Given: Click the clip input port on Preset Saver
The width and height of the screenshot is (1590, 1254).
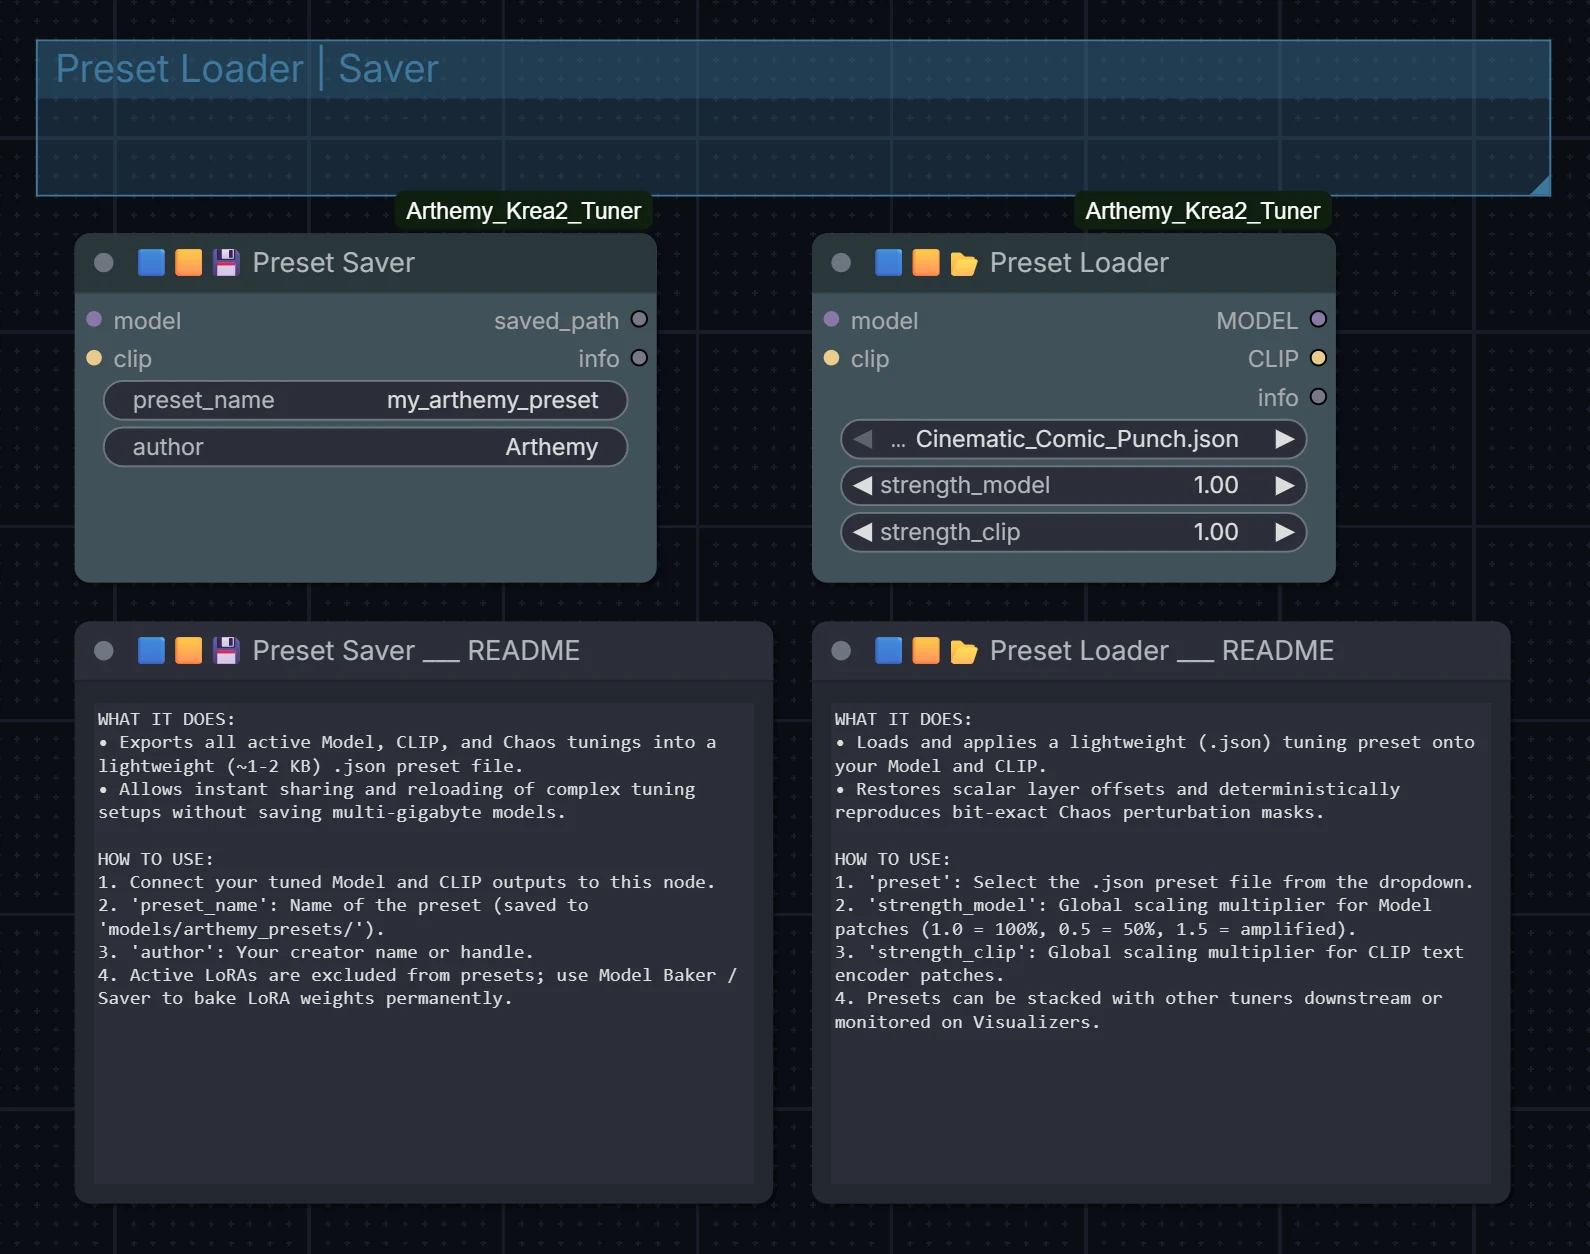Looking at the screenshot, I should 94,357.
